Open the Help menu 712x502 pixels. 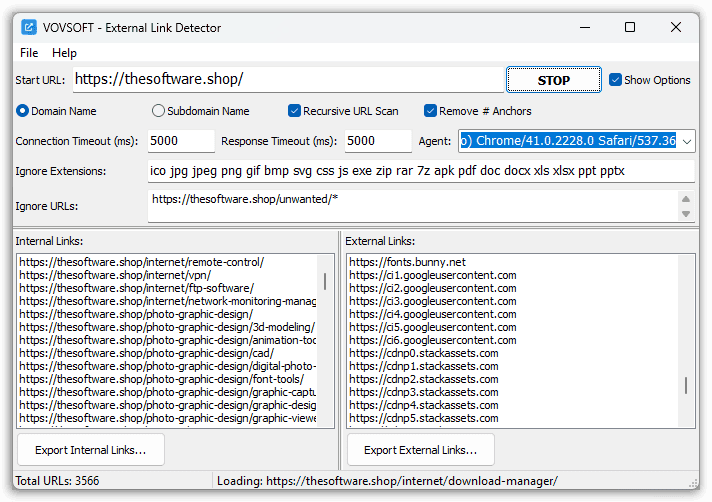point(64,53)
